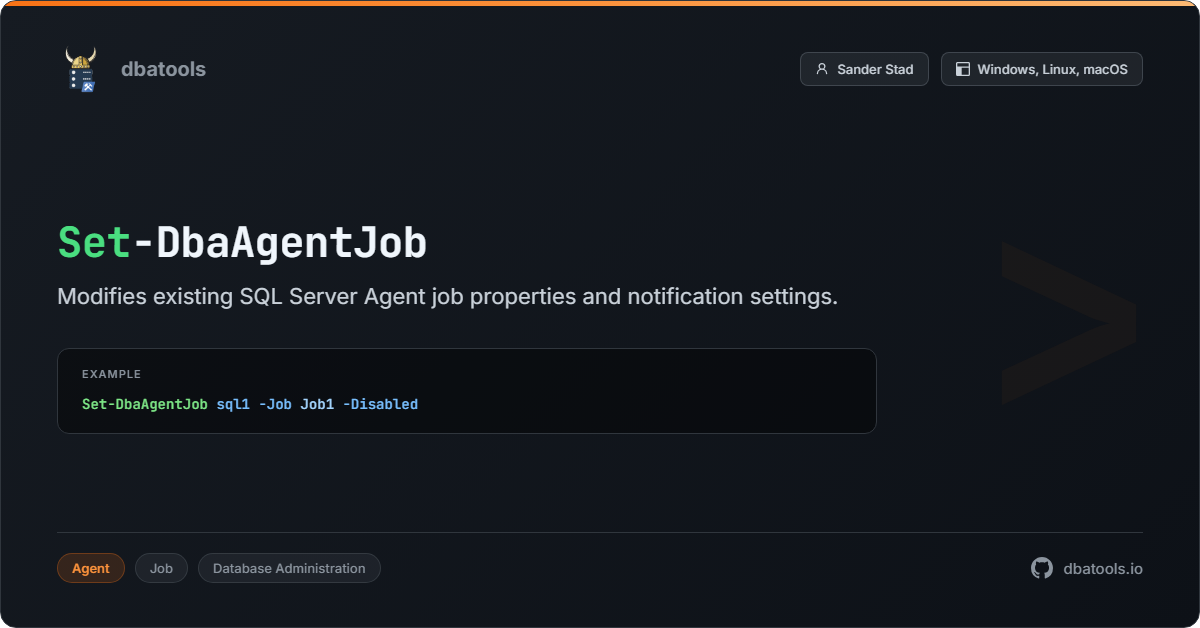Click the EXAMPLE label in code box
Image resolution: width=1200 pixels, height=628 pixels.
pyautogui.click(x=111, y=374)
